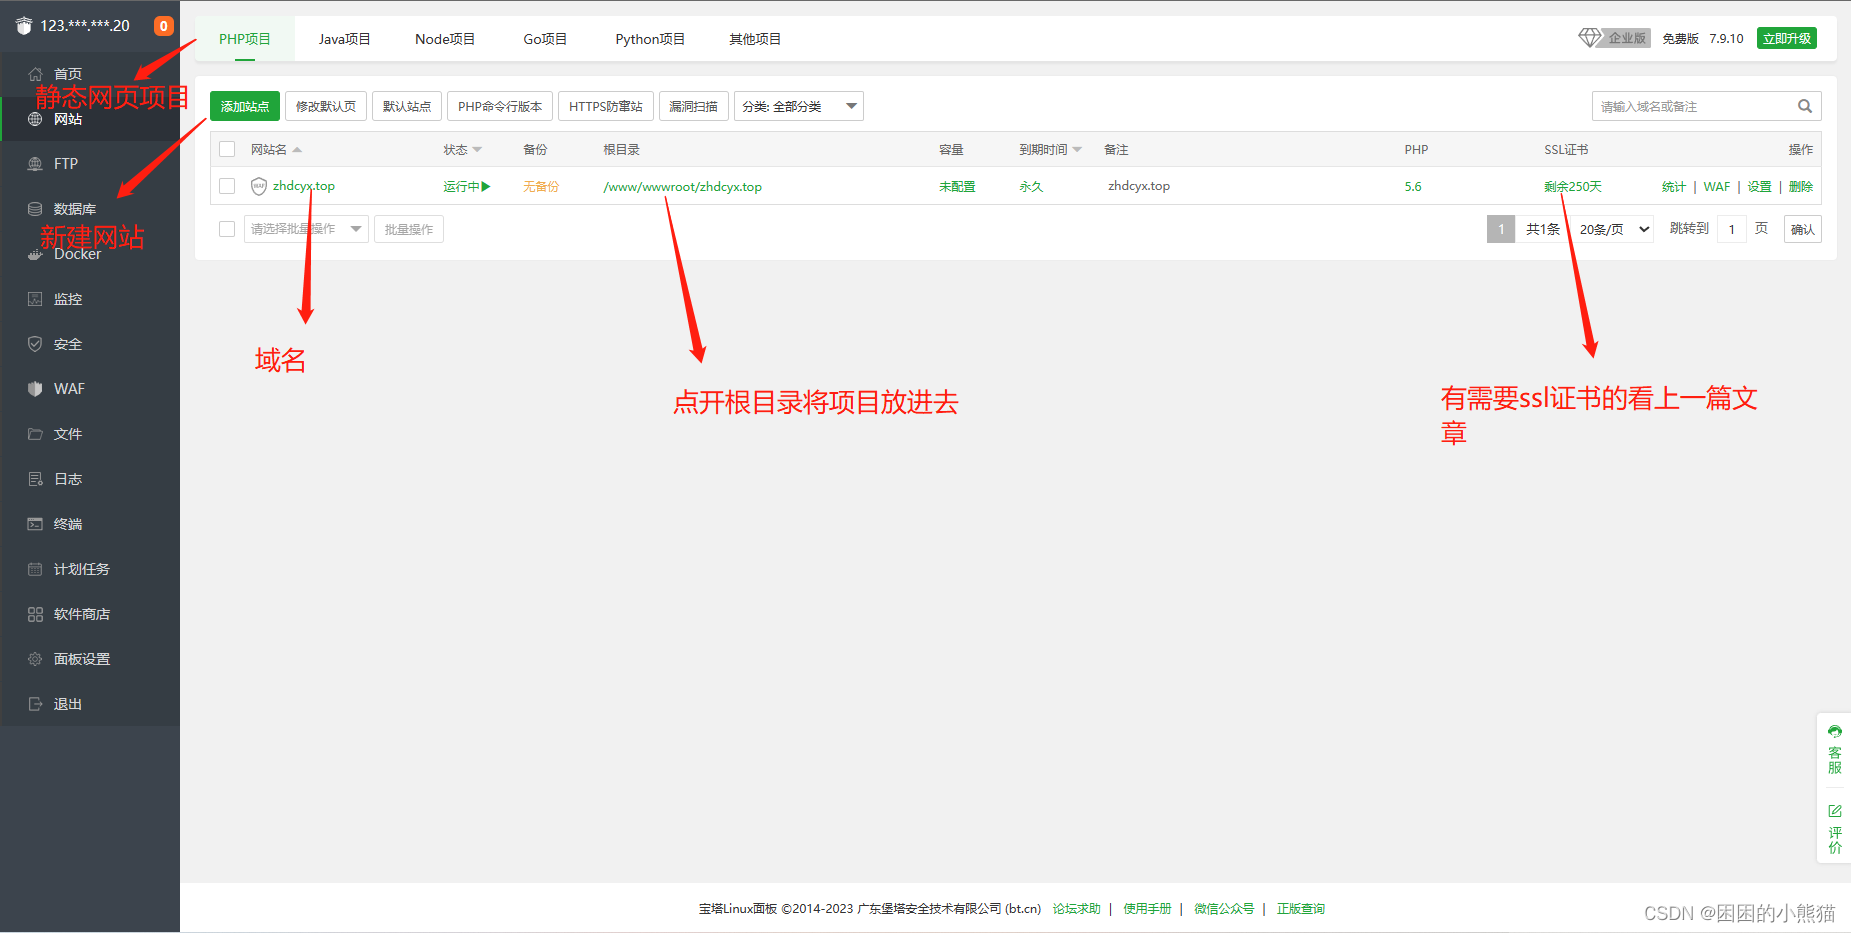
Task: Switch to the Node项目 tab
Action: (x=445, y=39)
